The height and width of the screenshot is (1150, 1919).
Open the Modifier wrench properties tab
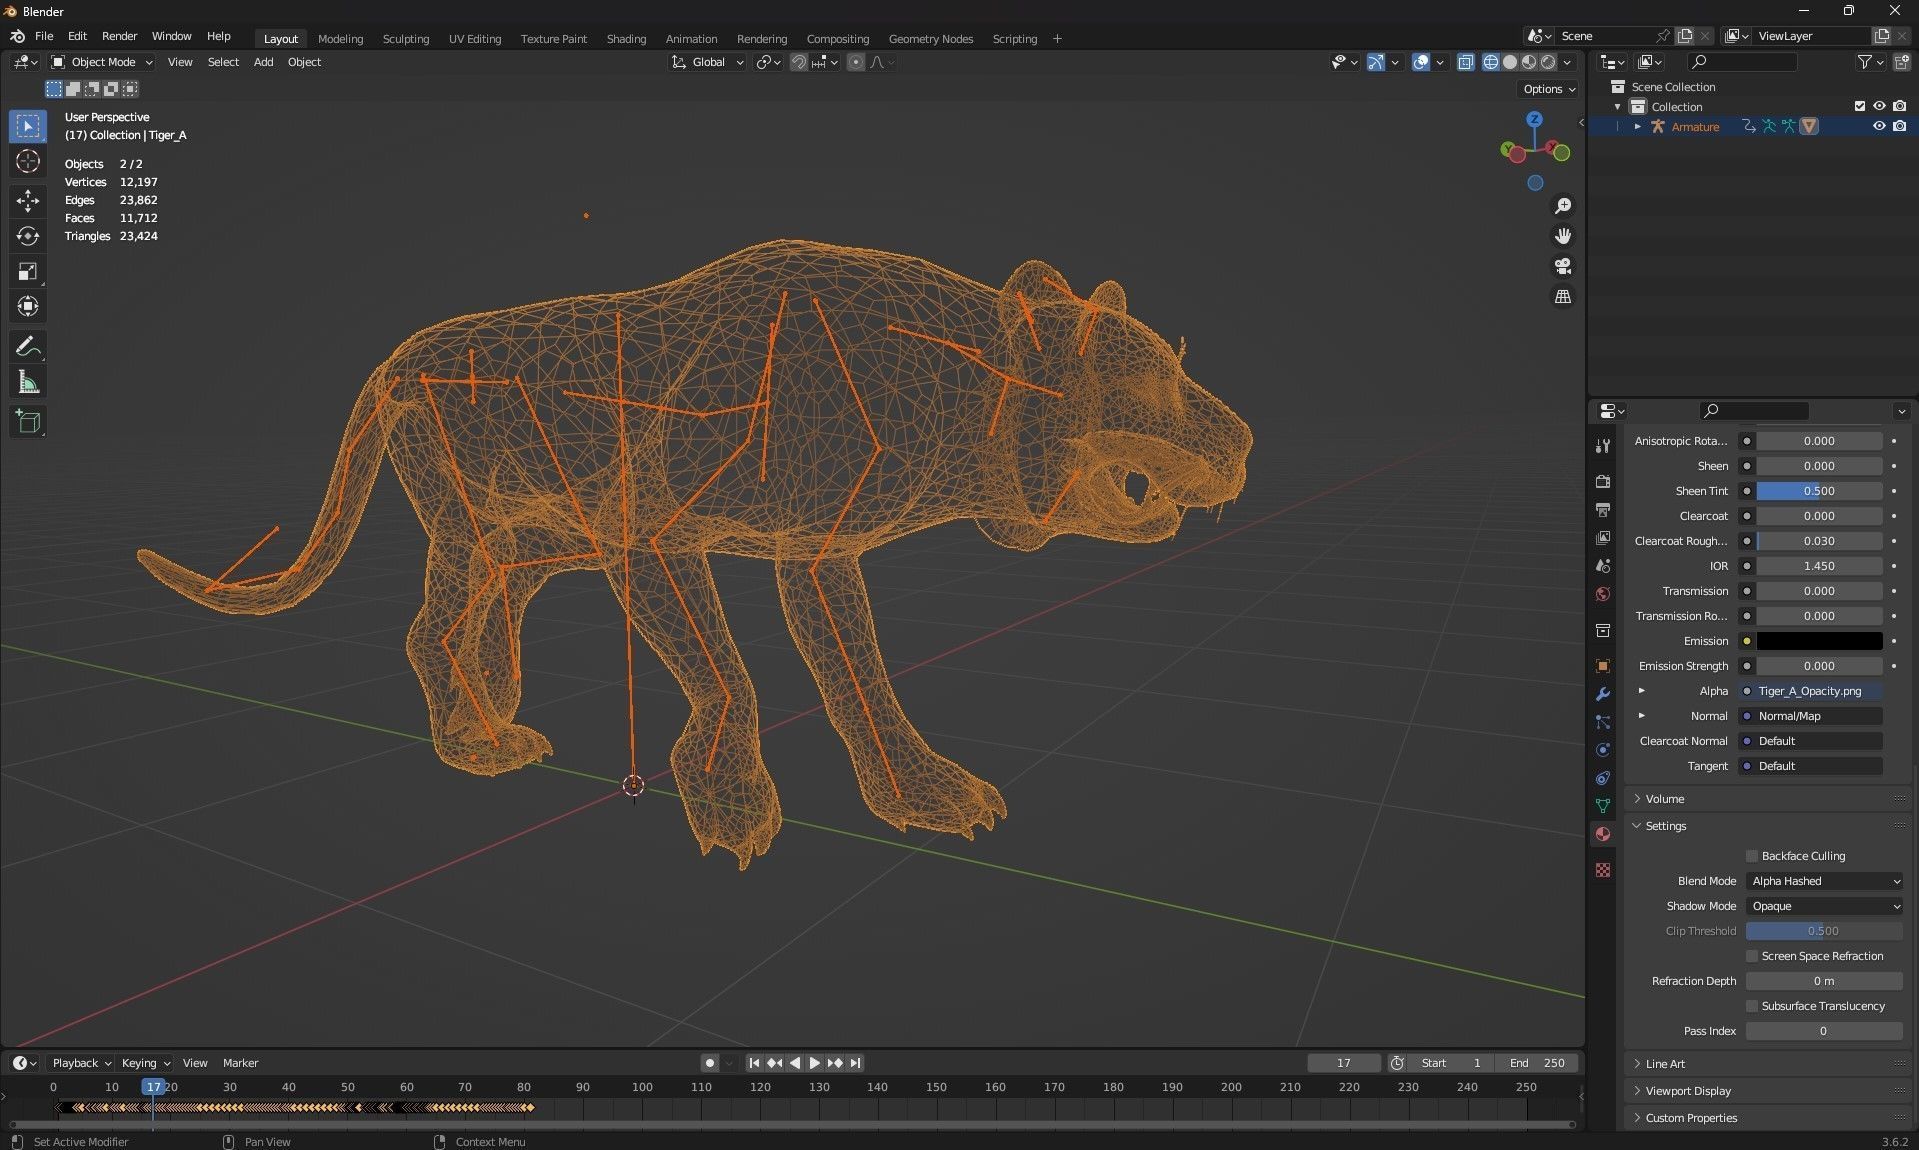click(x=1603, y=694)
